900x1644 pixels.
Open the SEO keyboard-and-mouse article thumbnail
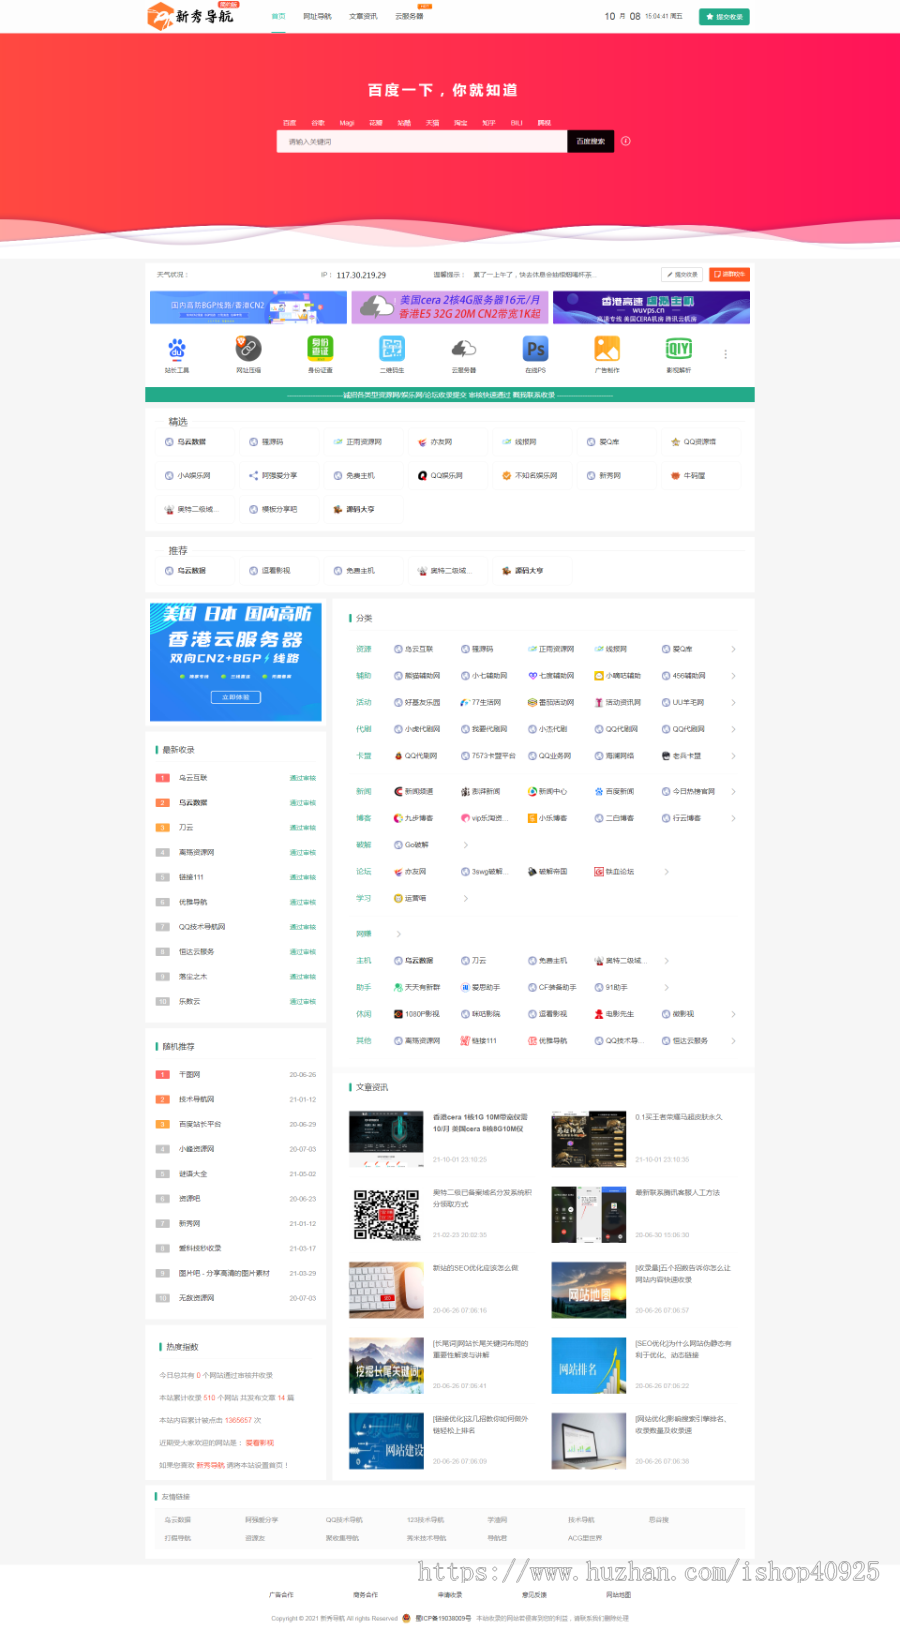[x=386, y=1290]
